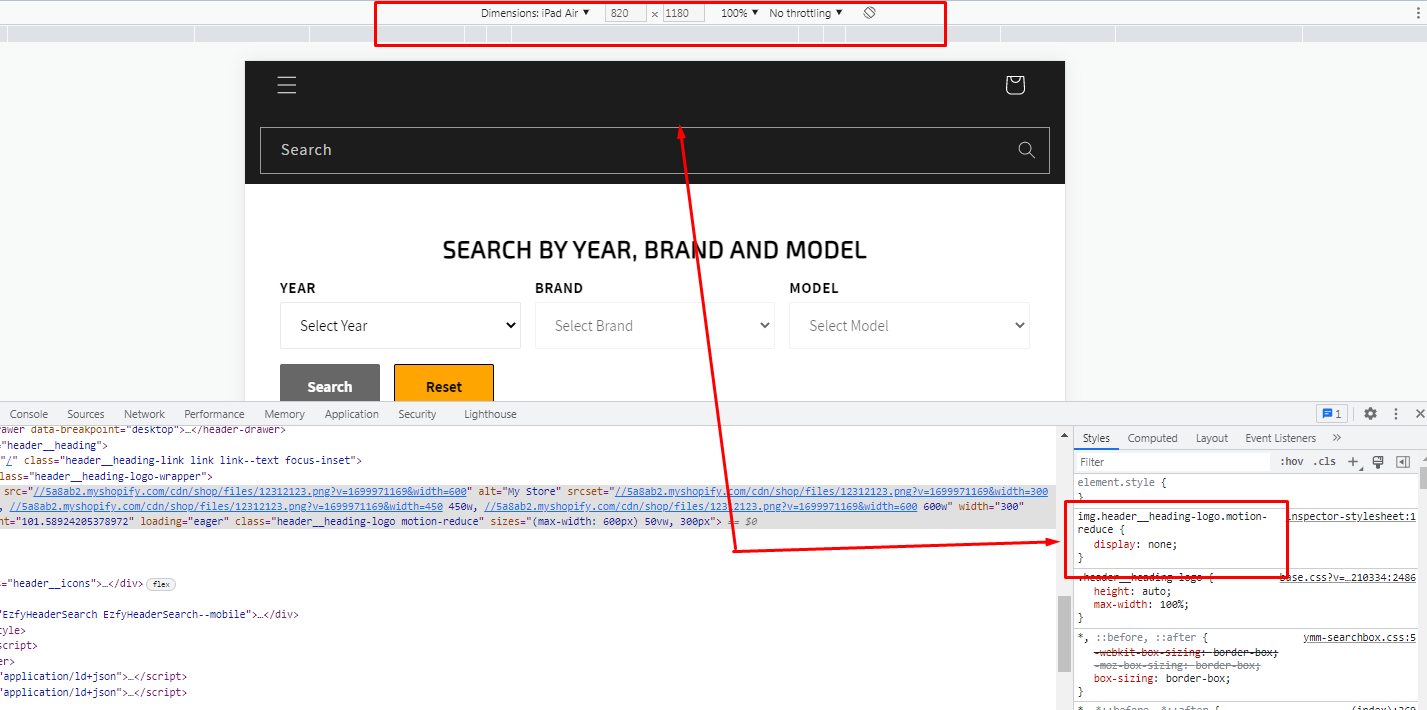The height and width of the screenshot is (710, 1427).
Task: Click the viewport height field showing 1180
Action: point(684,13)
